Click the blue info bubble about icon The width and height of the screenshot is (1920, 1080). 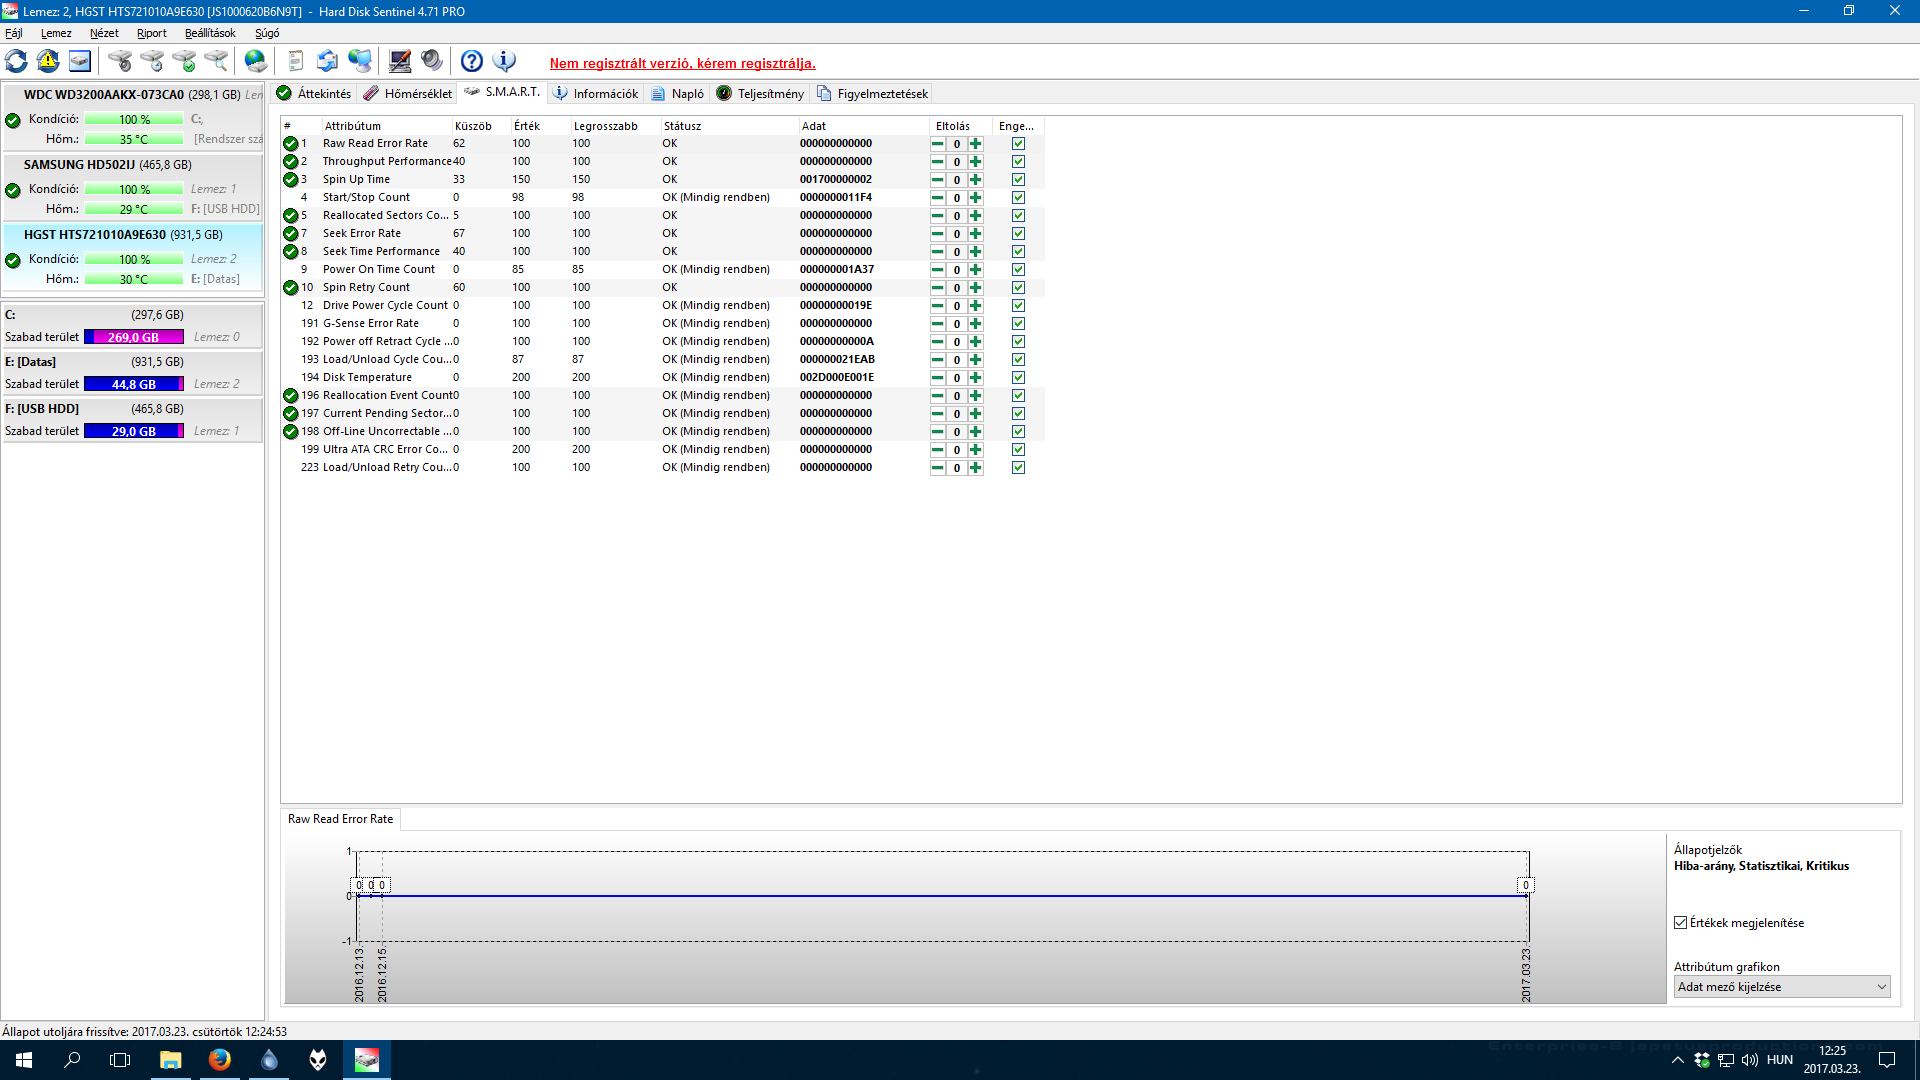click(504, 62)
